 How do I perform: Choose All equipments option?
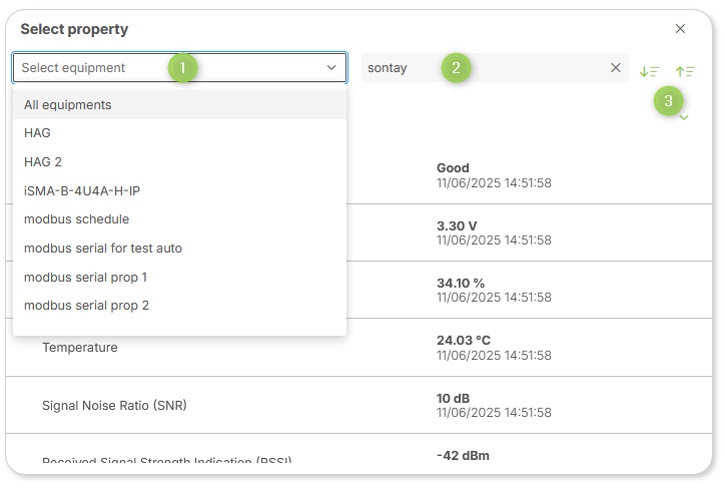179,105
